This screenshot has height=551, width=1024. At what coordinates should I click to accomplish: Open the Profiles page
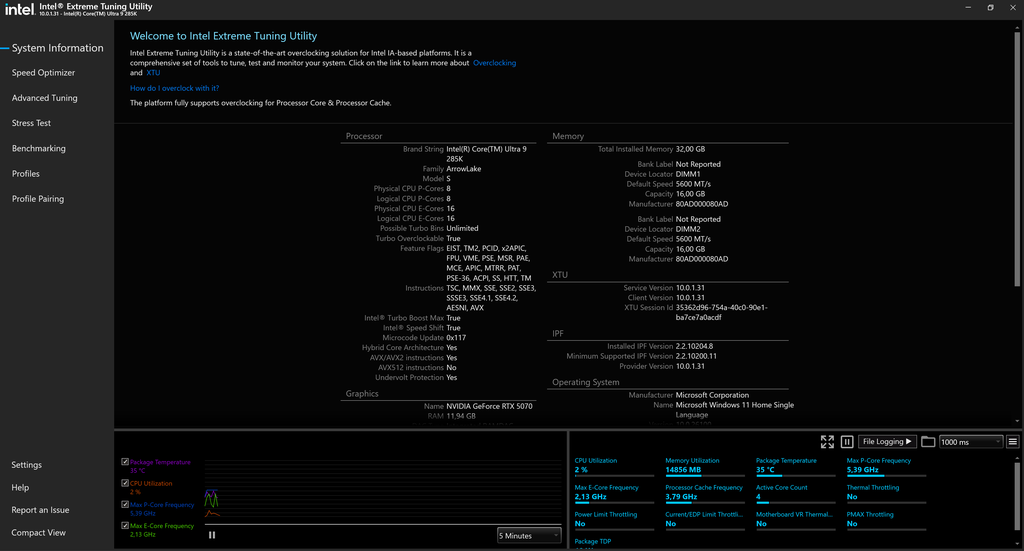coord(25,174)
